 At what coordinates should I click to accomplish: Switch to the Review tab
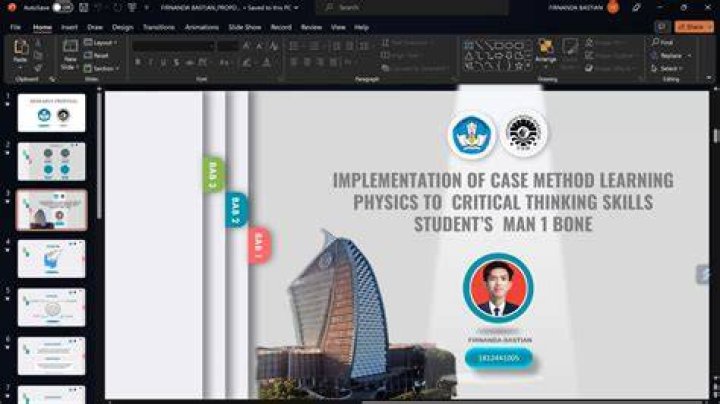[x=311, y=28]
